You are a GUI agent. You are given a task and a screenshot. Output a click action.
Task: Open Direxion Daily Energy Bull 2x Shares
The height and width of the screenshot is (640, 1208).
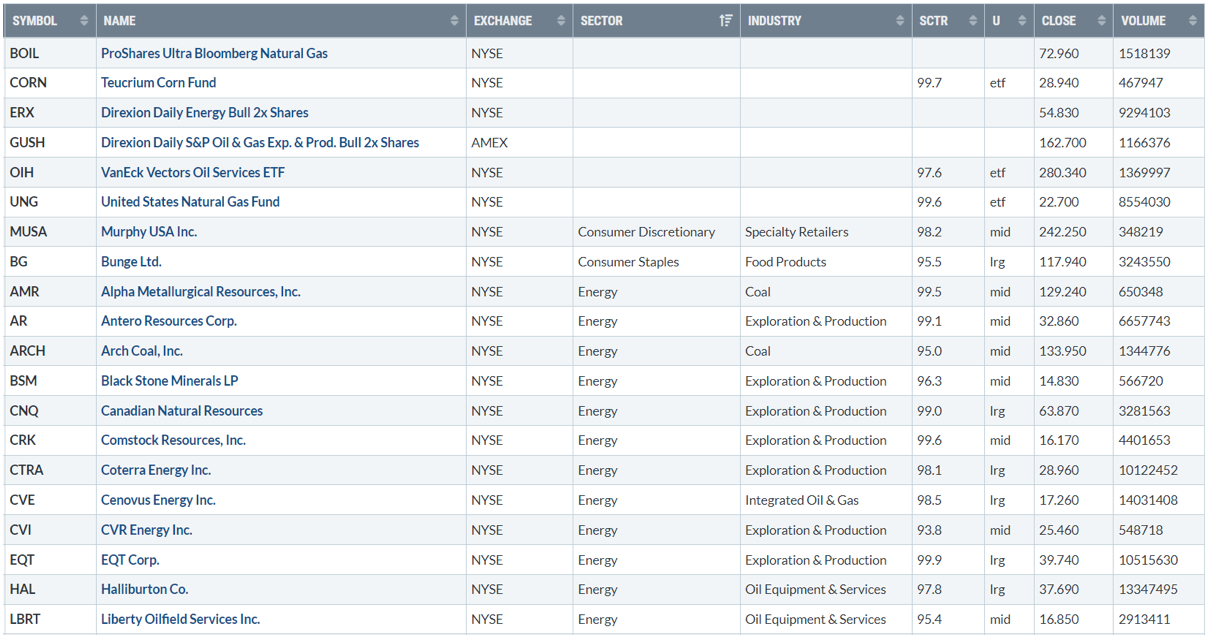(204, 113)
